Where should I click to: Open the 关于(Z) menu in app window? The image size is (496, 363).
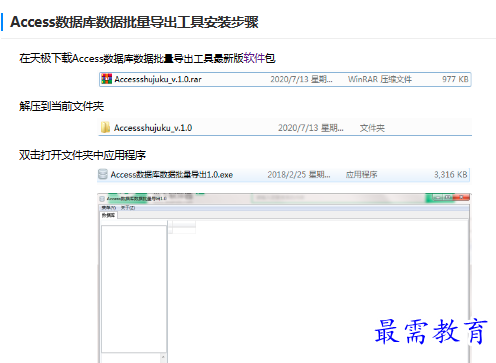[128, 208]
